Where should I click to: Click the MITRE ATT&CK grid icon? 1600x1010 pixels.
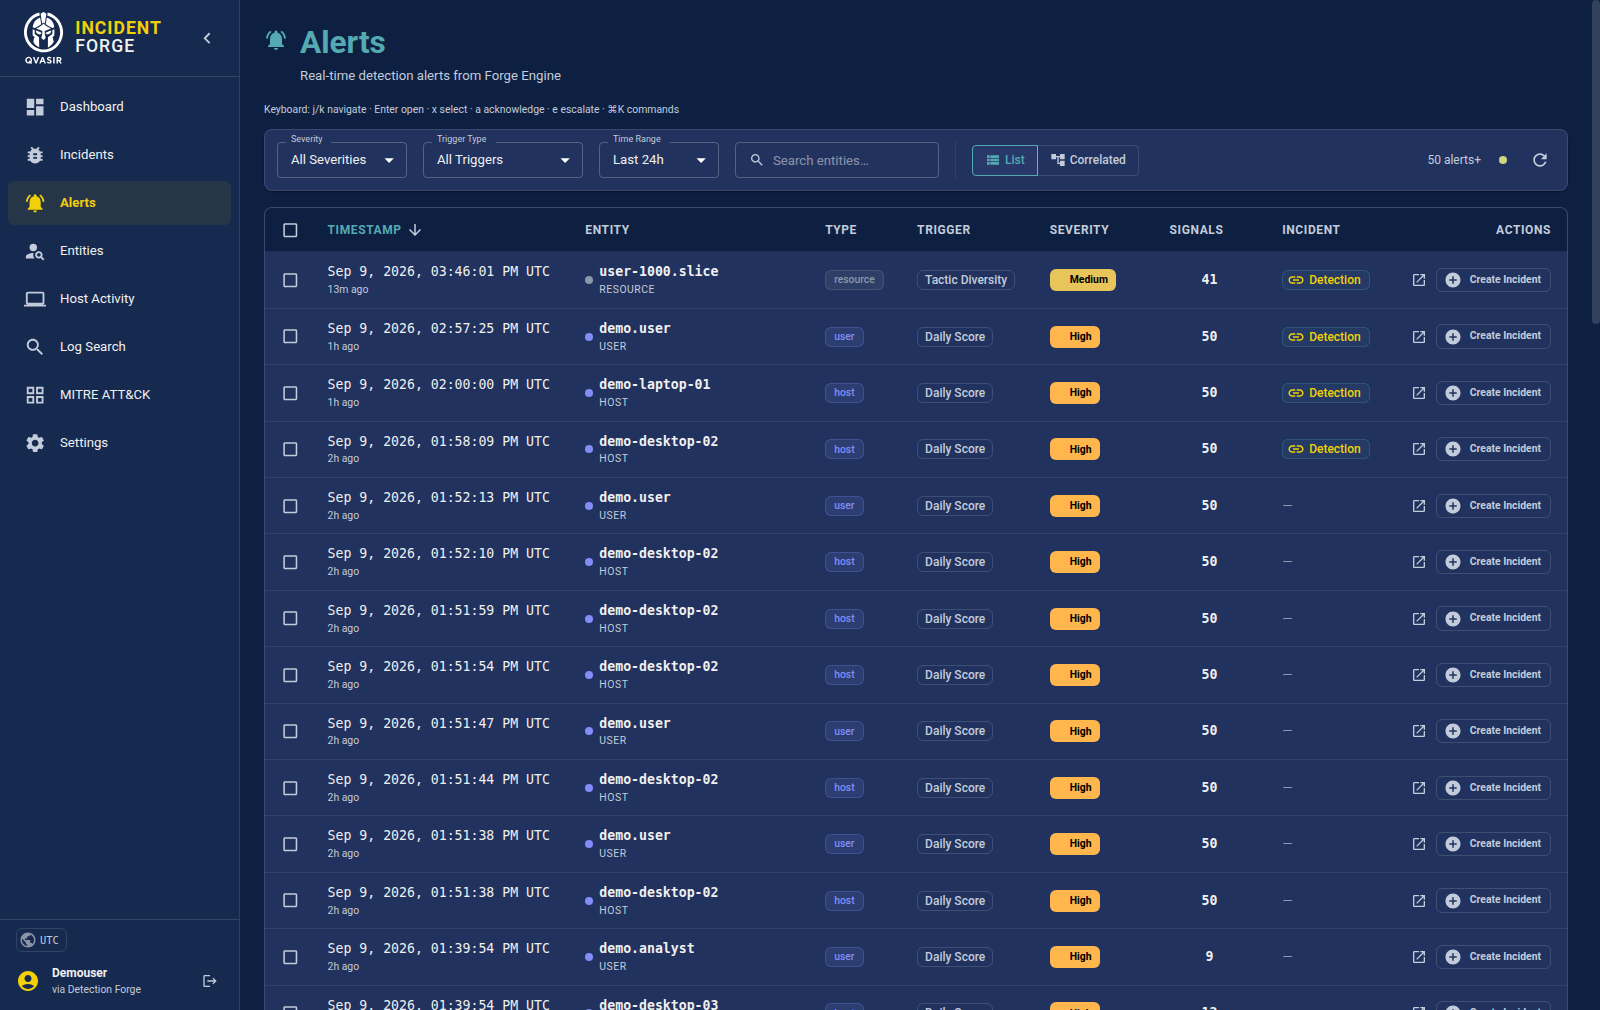click(x=35, y=395)
